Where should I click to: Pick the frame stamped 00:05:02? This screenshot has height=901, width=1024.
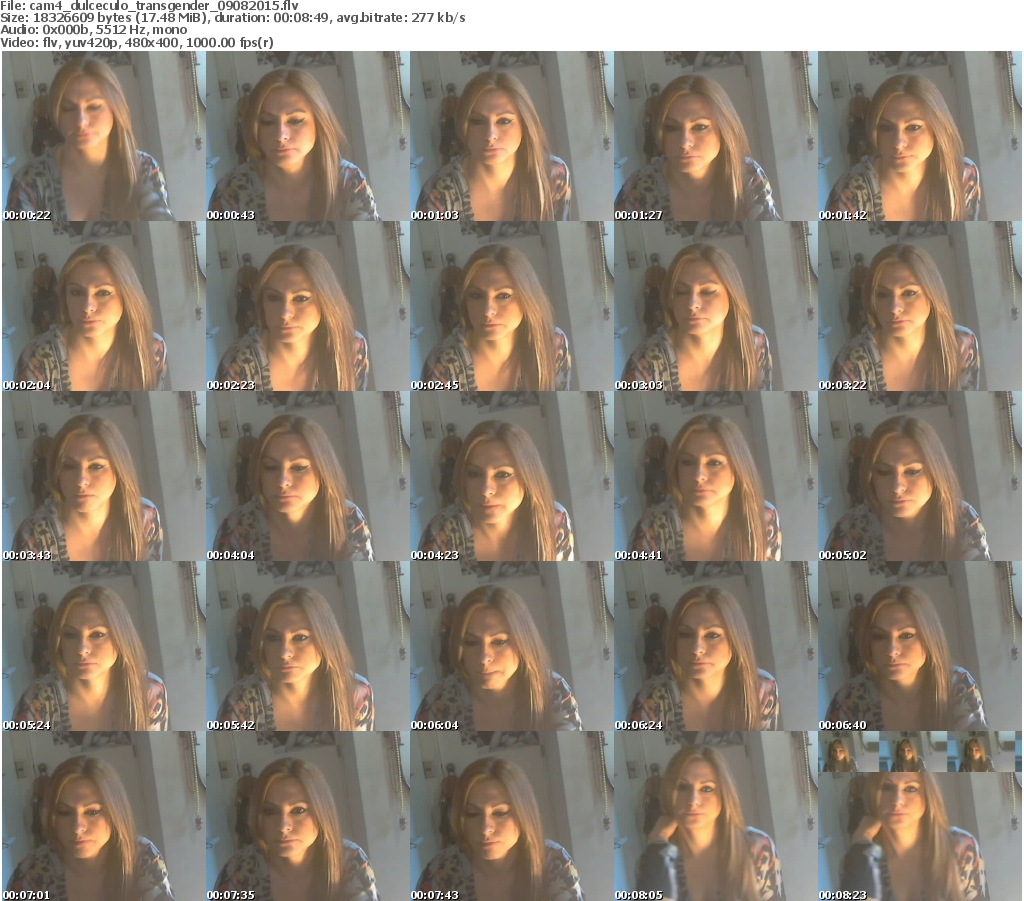[x=920, y=476]
